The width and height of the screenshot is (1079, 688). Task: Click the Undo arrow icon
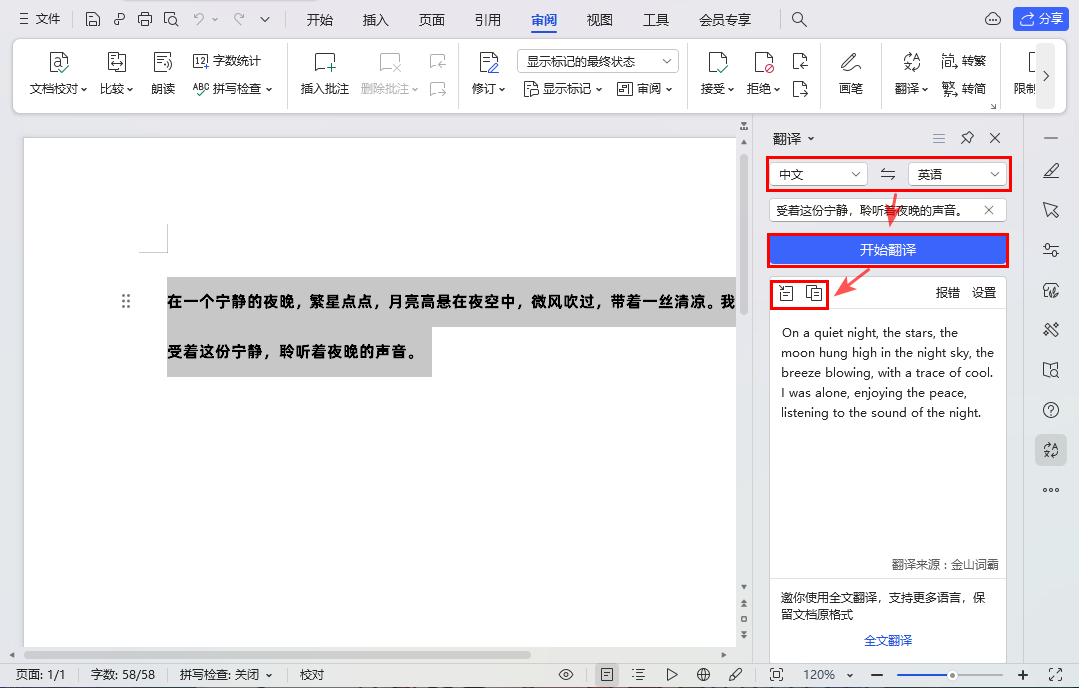coord(199,19)
